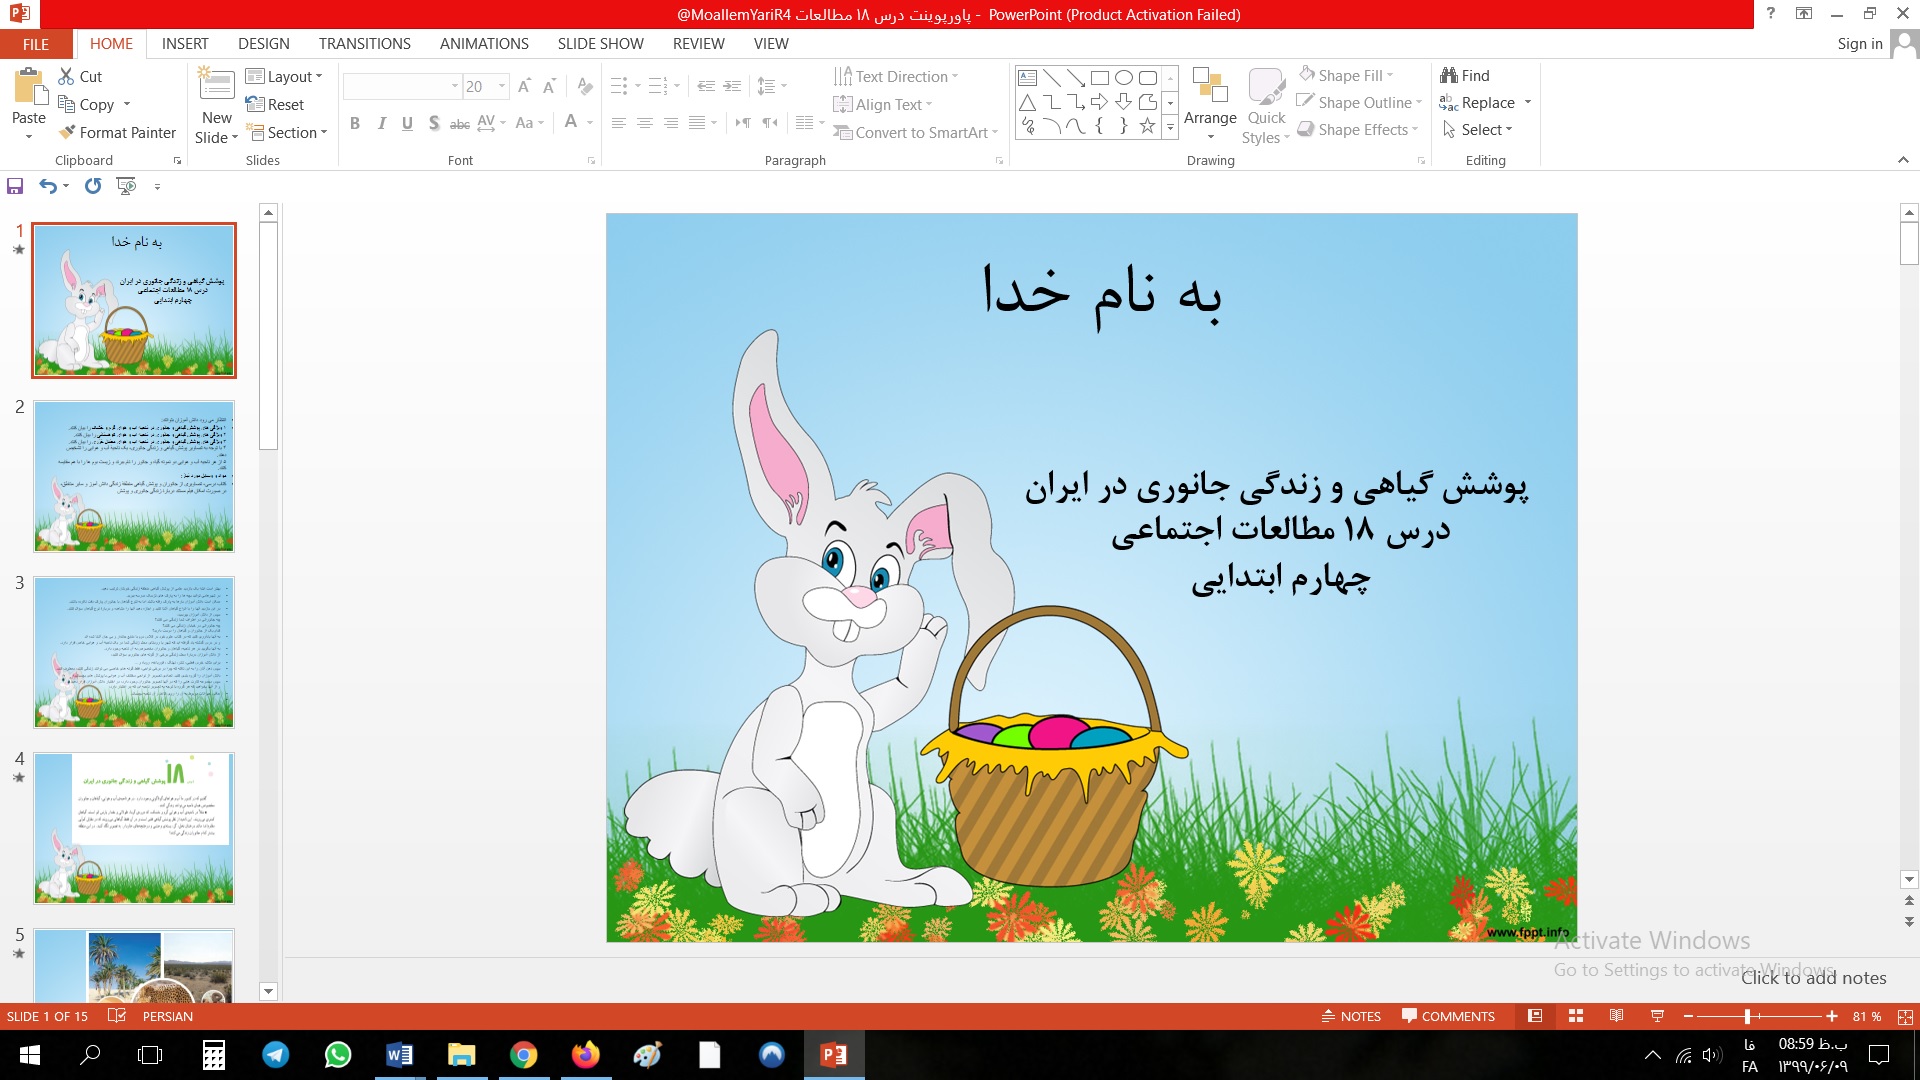Toggle Bold formatting

[x=355, y=123]
